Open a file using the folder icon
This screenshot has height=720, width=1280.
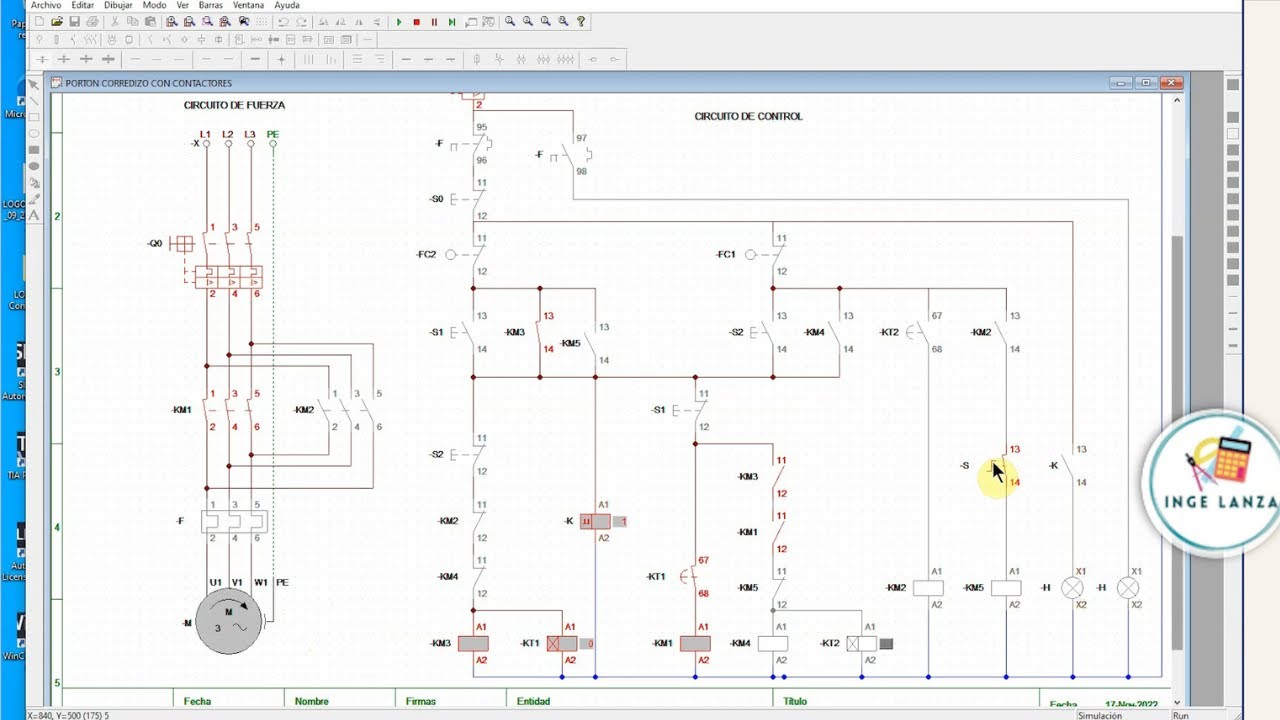click(x=57, y=21)
